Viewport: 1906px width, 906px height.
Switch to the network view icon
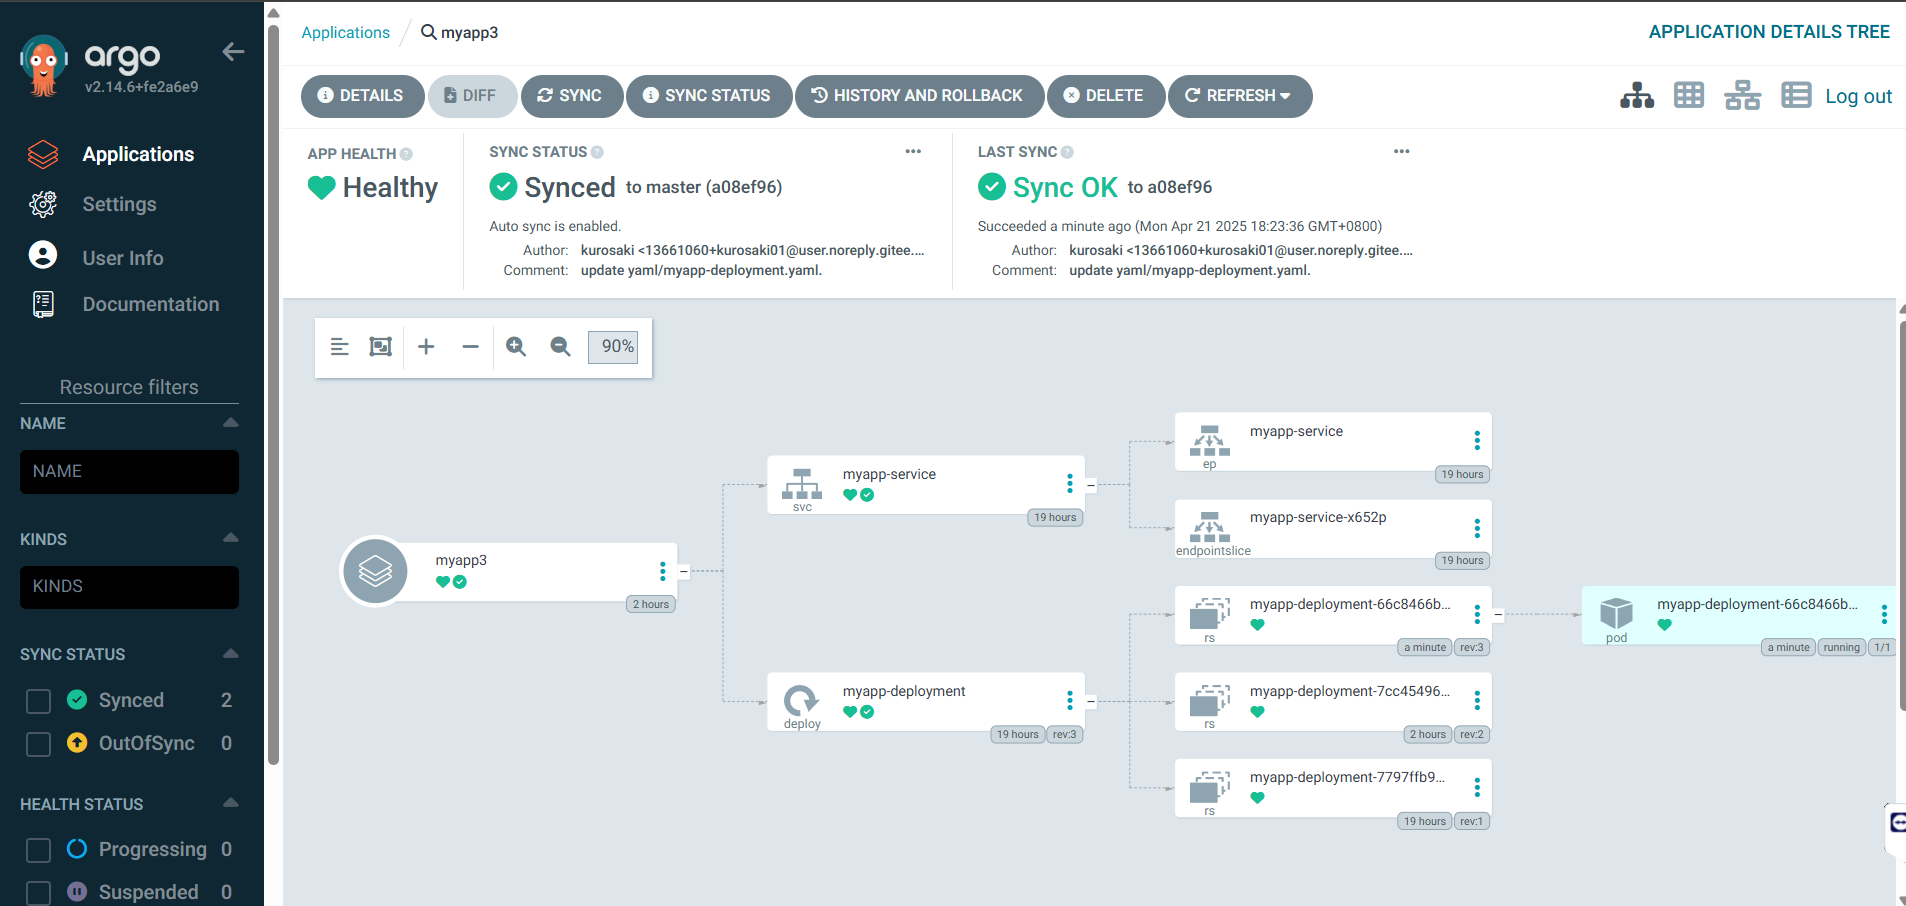1742,96
